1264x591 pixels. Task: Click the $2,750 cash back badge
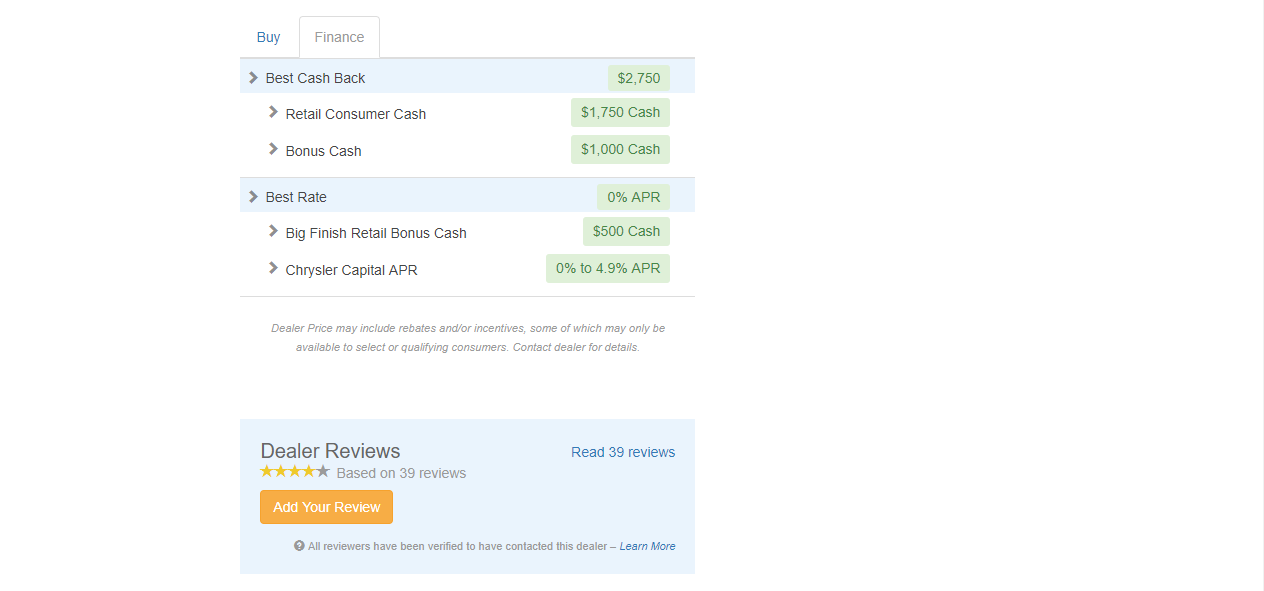[639, 78]
